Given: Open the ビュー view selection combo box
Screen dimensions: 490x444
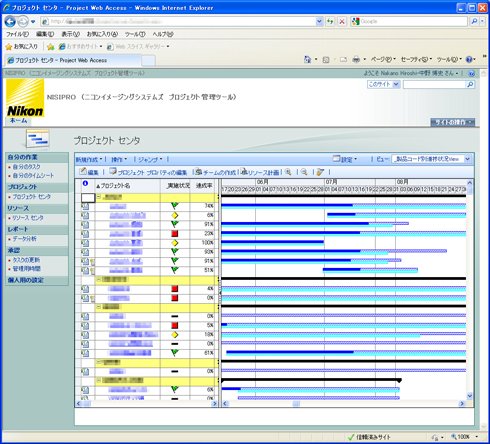Looking at the screenshot, I should 431,159.
